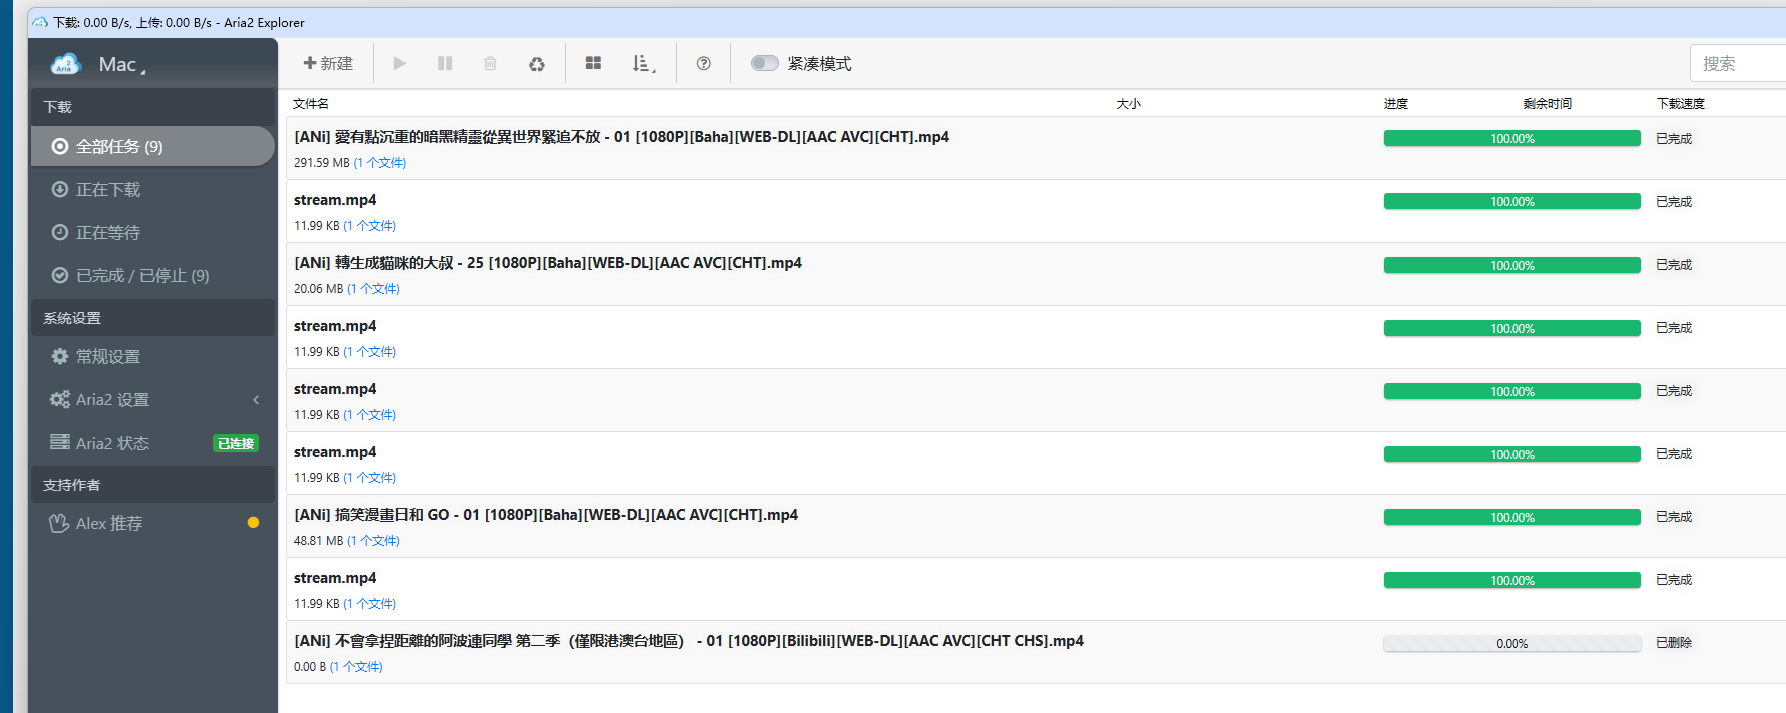Sort by the 大小 column header
The width and height of the screenshot is (1786, 713).
(x=1129, y=103)
